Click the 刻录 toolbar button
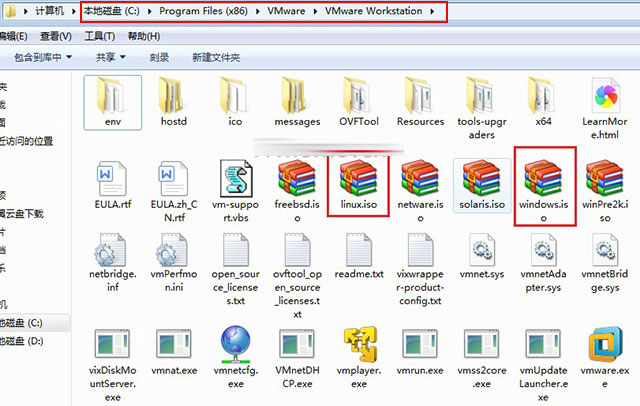The image size is (640, 406). click(x=159, y=58)
